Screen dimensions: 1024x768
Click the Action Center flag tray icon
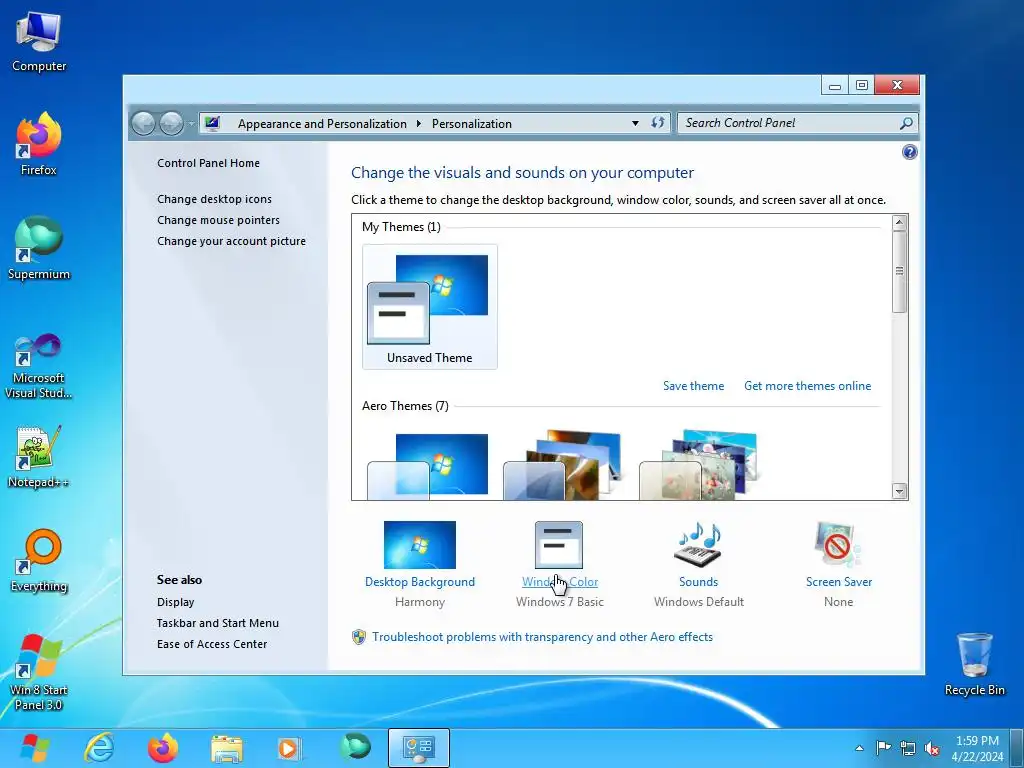point(883,748)
